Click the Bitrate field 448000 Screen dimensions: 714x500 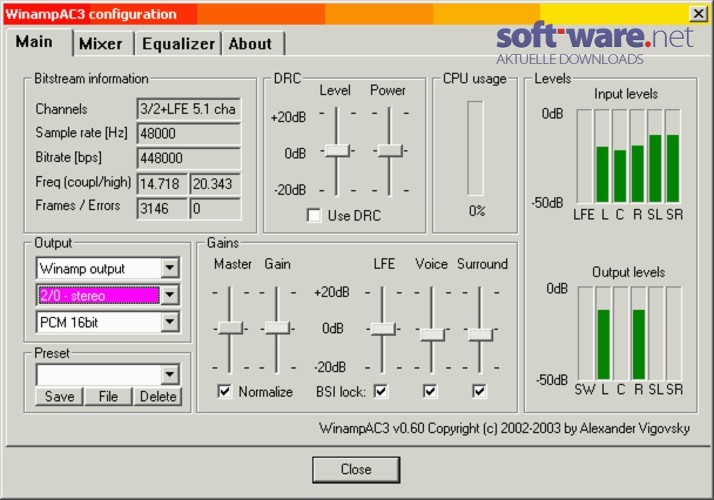(189, 158)
